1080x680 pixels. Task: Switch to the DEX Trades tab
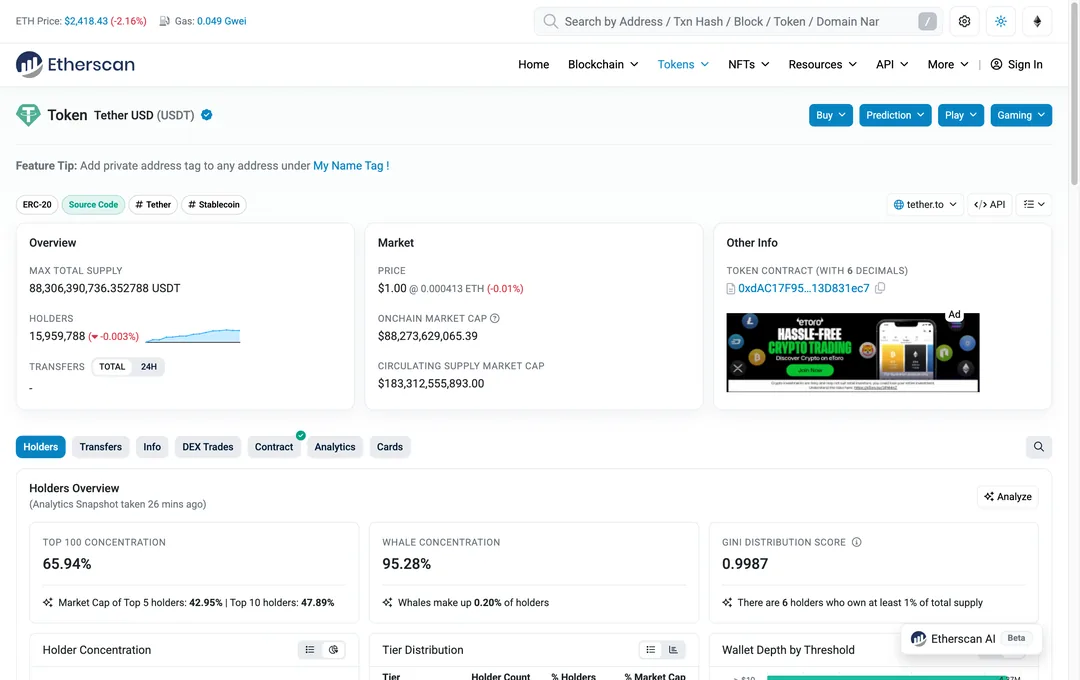click(x=208, y=446)
